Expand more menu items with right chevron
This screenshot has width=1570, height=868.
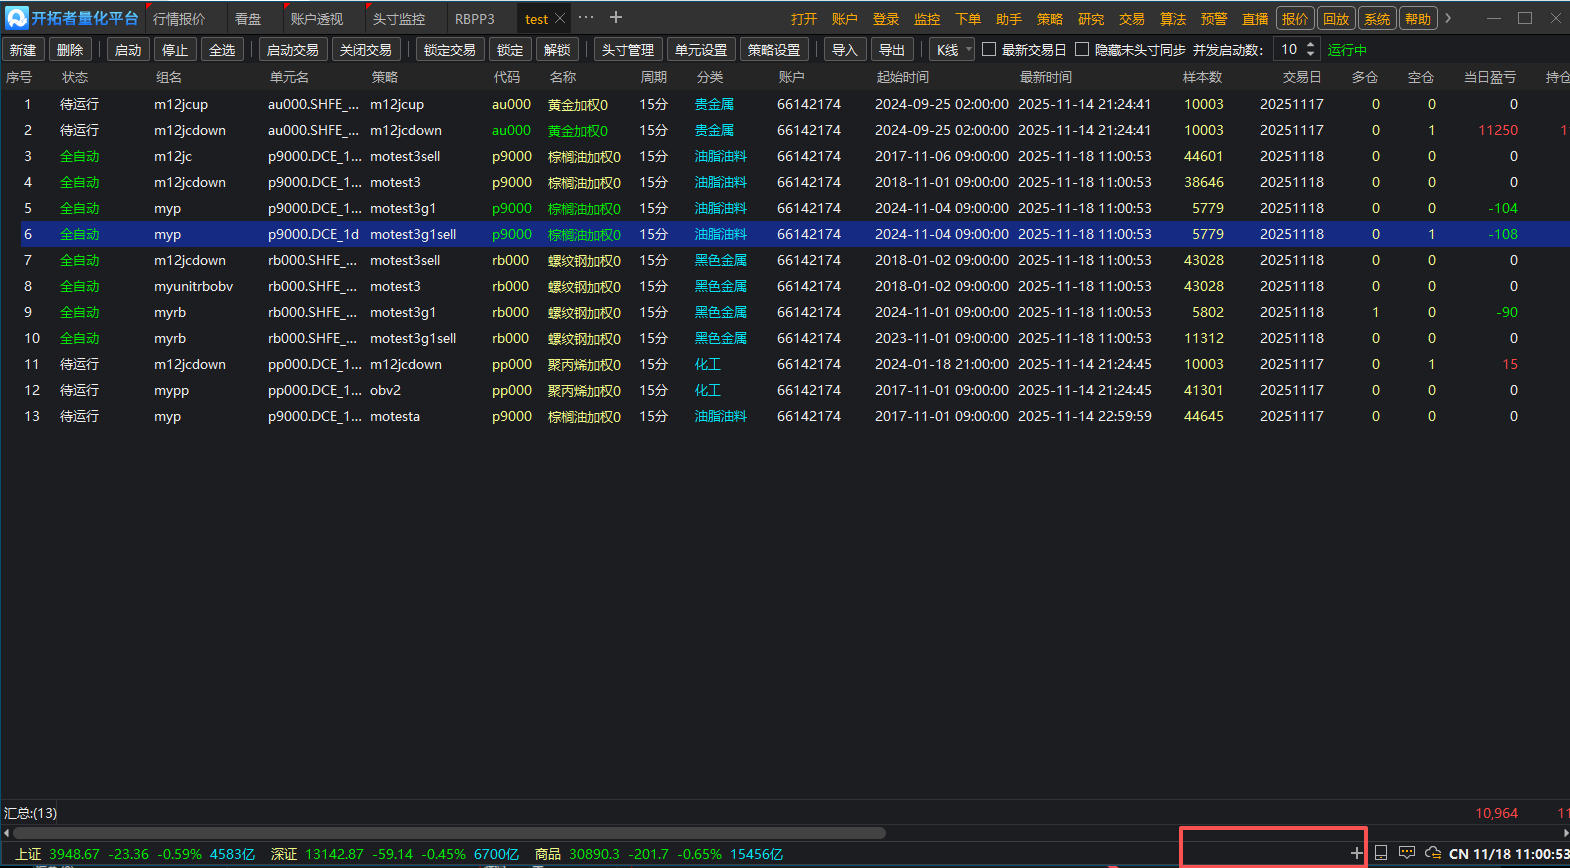pos(1448,18)
